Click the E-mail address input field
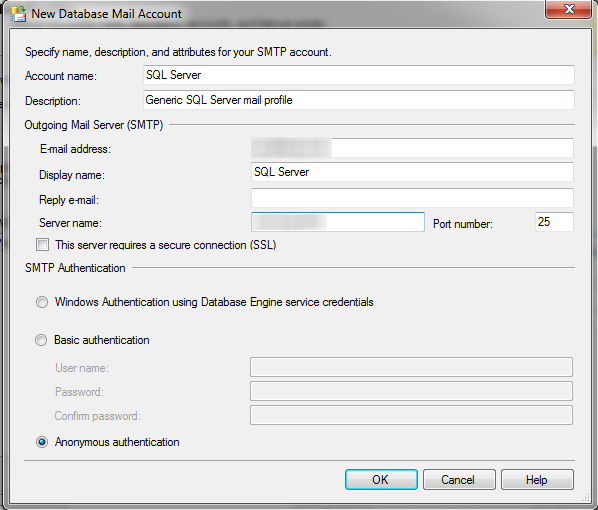The image size is (598, 510). [412, 148]
